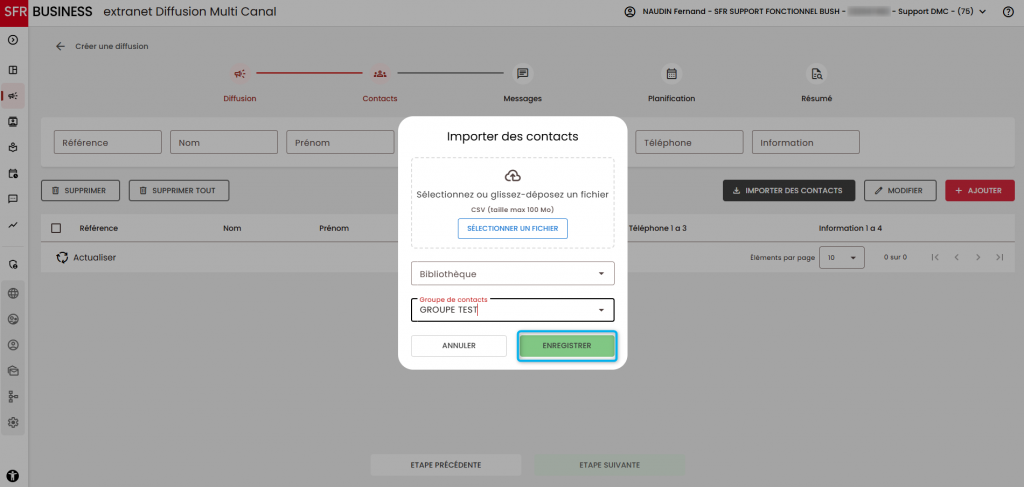This screenshot has height=487, width=1024.
Task: Click the Résumé step document search icon
Action: pyautogui.click(x=816, y=73)
